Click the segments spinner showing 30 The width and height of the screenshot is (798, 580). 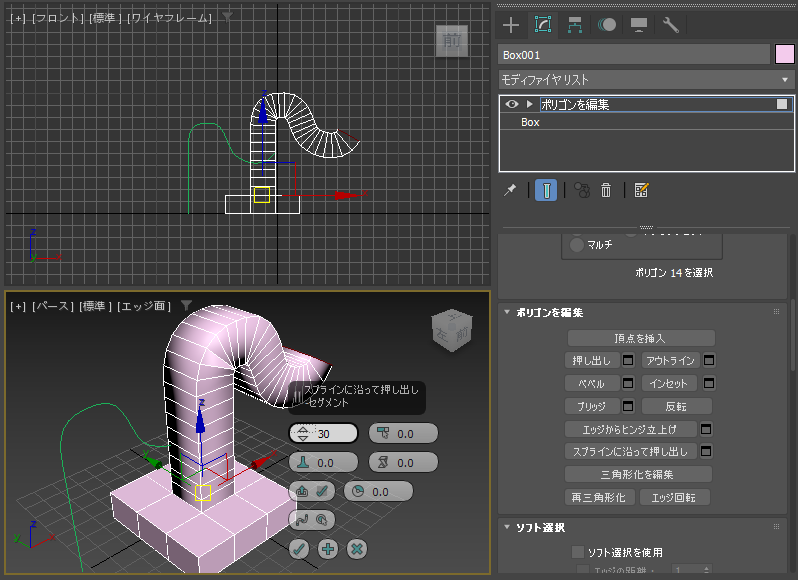323,433
